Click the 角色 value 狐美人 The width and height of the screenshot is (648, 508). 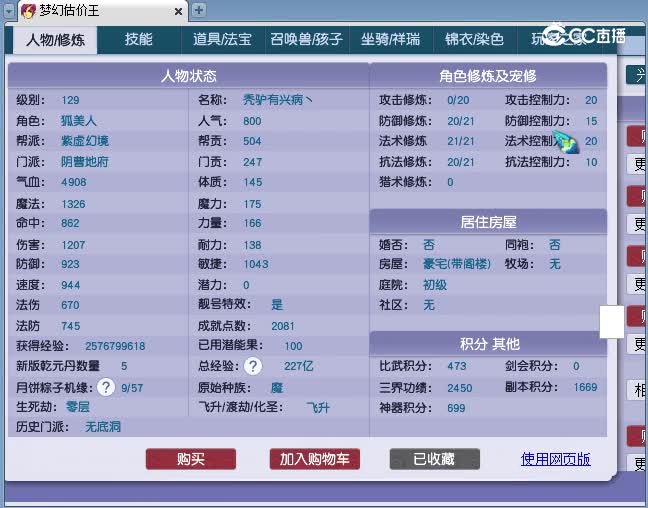point(79,121)
